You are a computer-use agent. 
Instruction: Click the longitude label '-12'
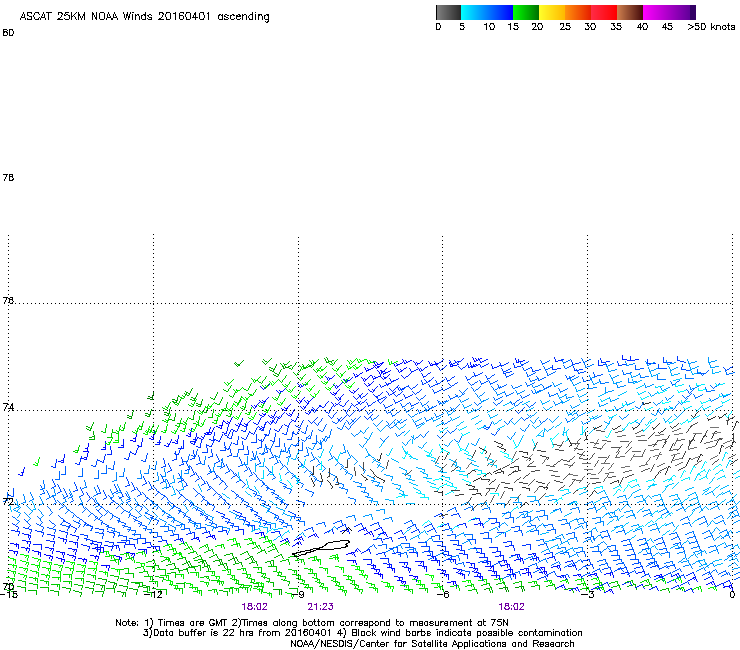(x=154, y=595)
